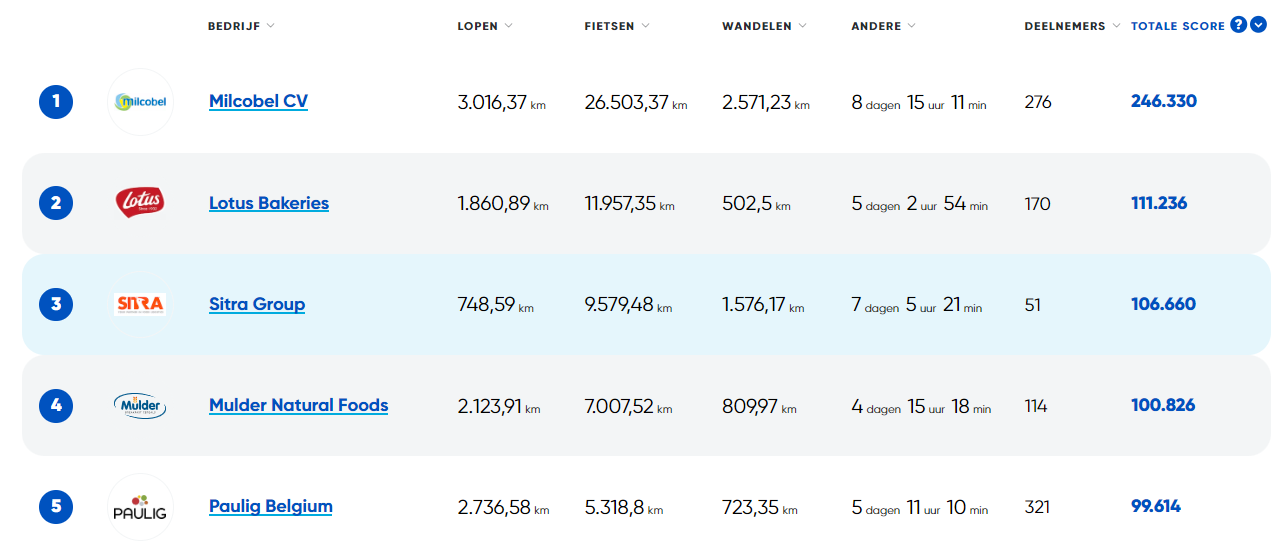Click Paulig's participant count 321
This screenshot has height=546, width=1280.
point(1038,507)
